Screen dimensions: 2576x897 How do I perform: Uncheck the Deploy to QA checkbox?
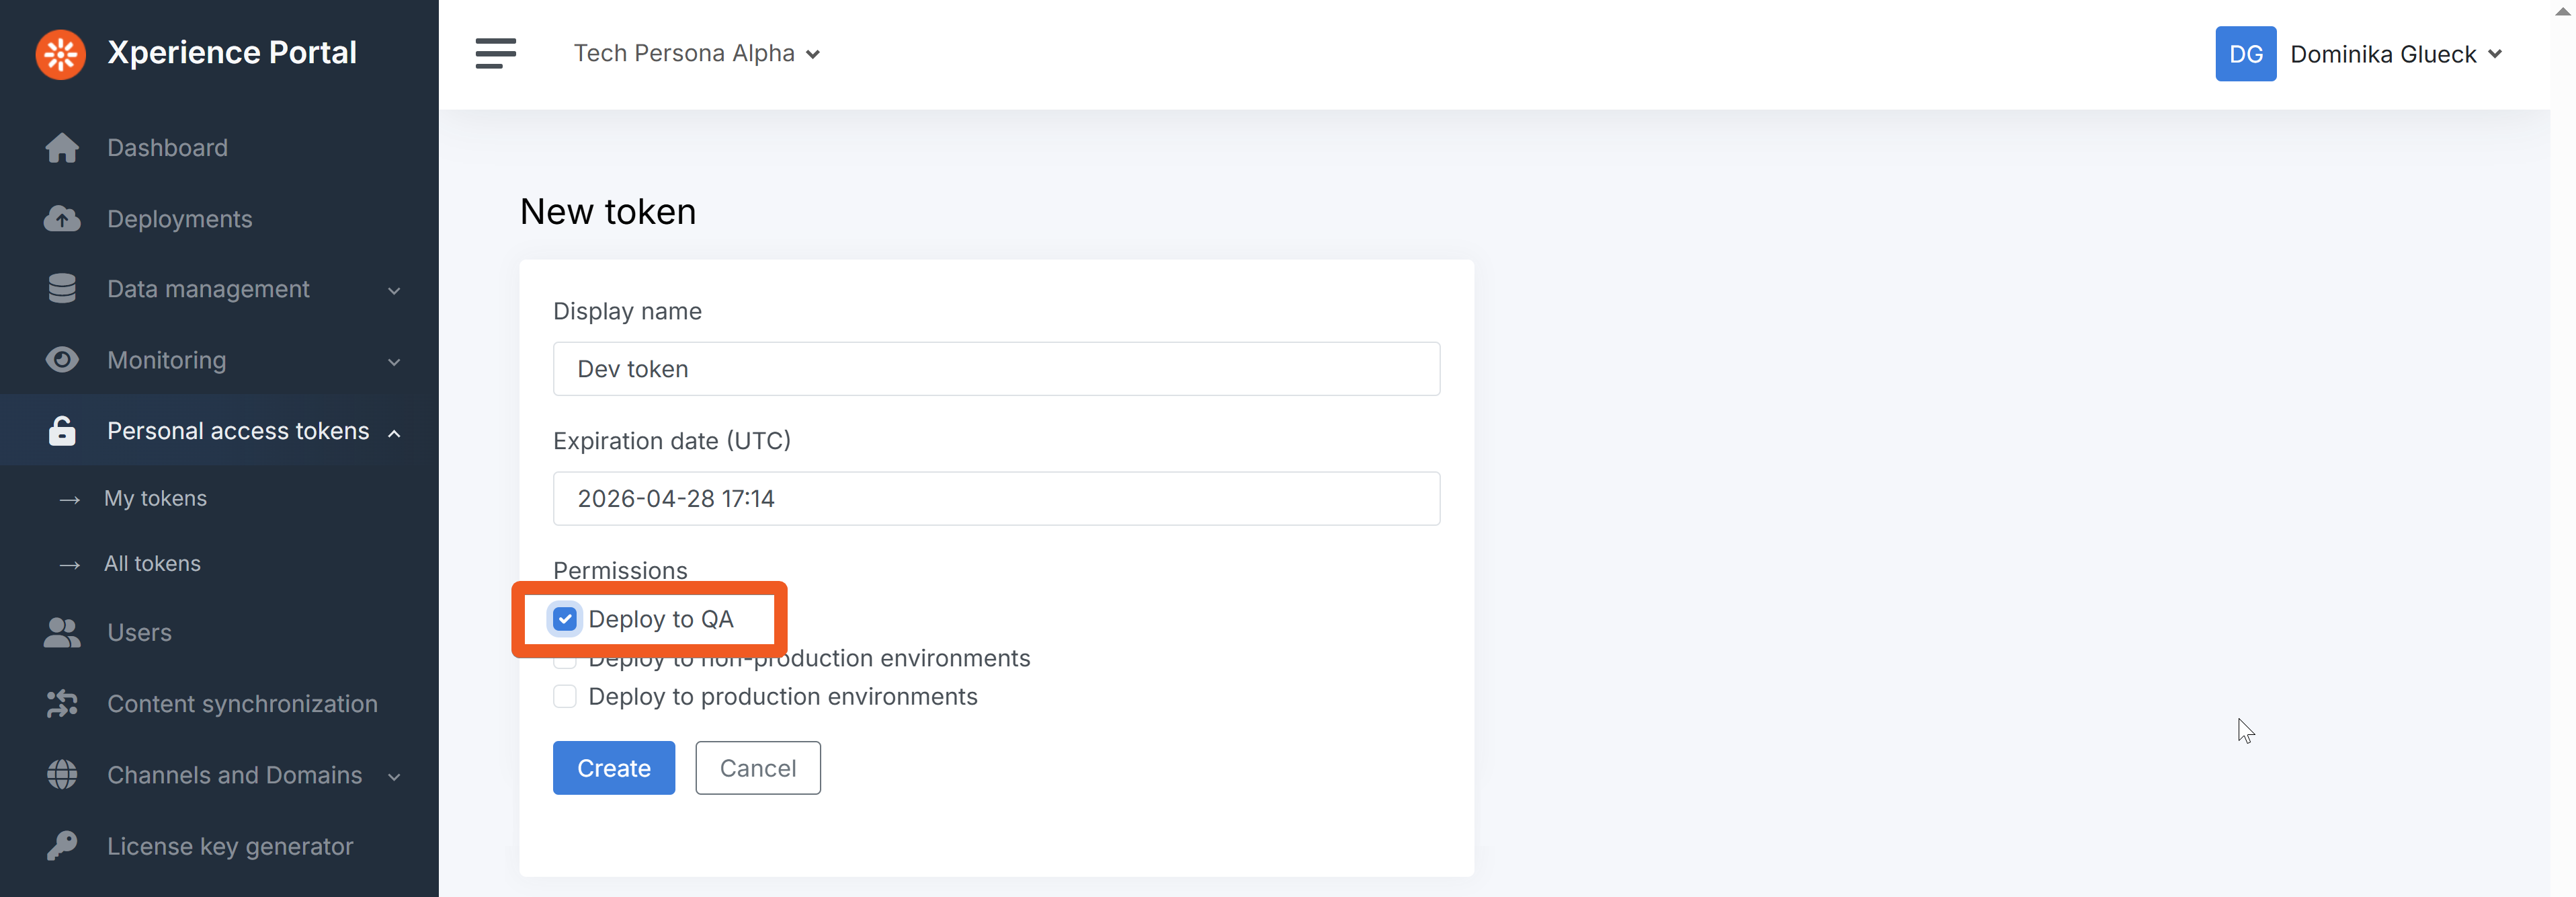[565, 619]
